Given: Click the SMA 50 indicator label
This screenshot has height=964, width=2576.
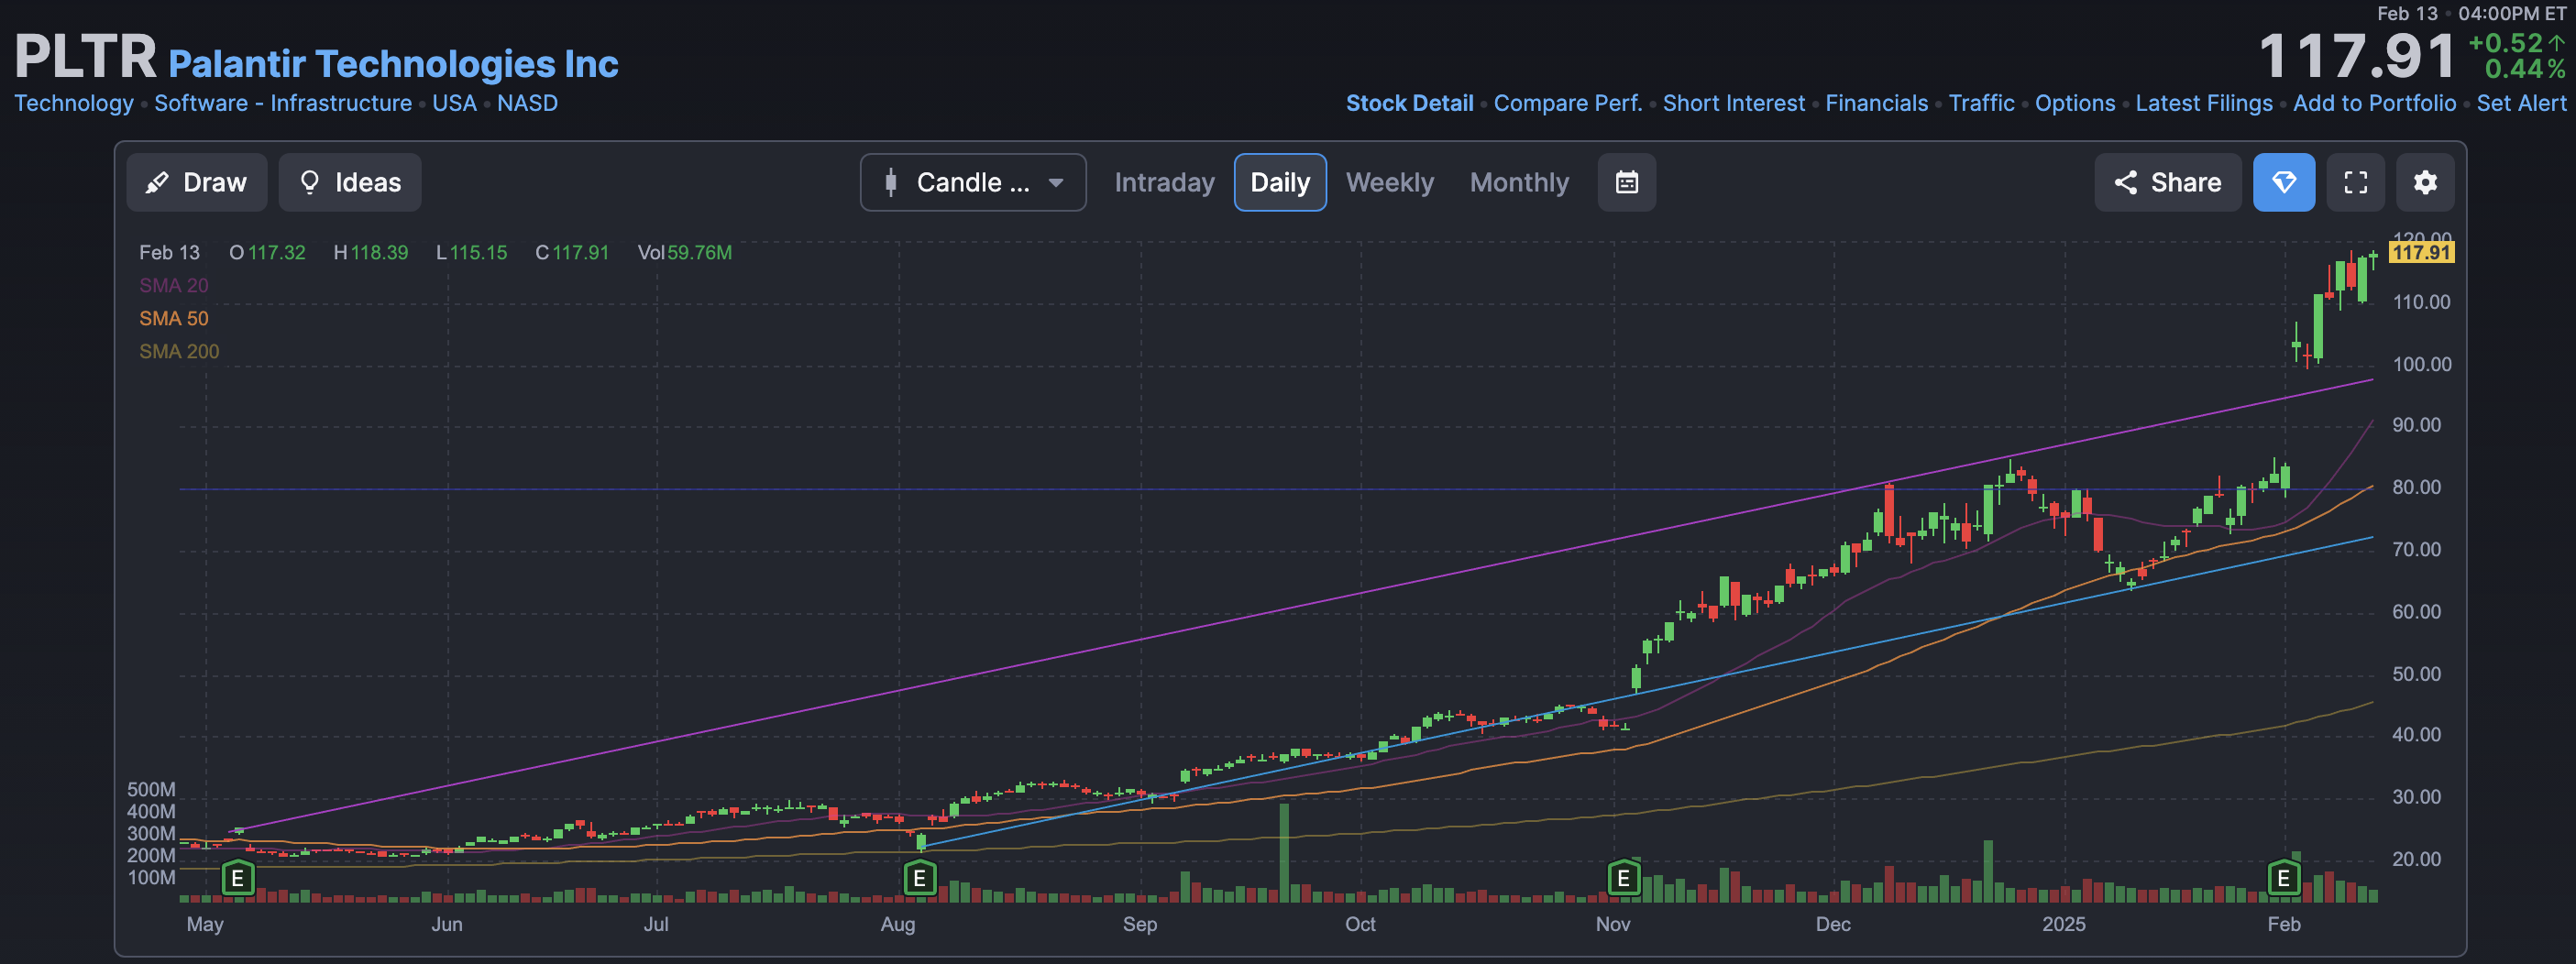Looking at the screenshot, I should point(174,318).
